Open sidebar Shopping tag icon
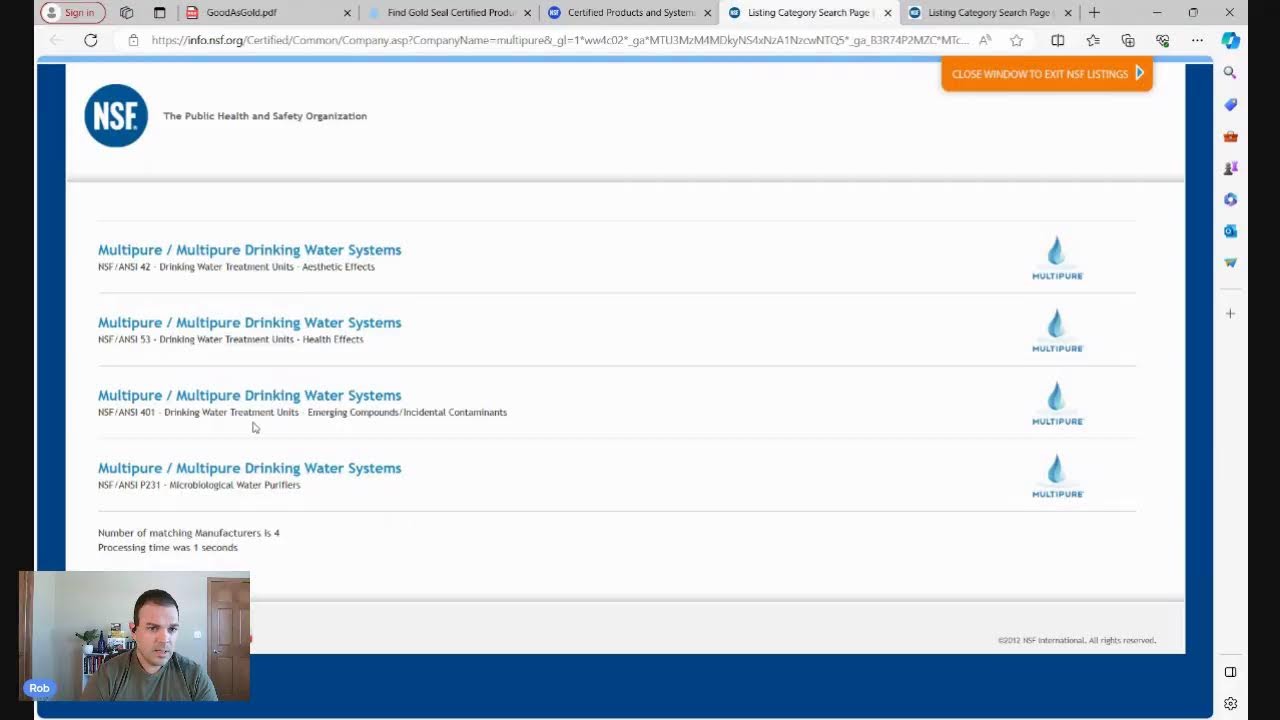Image resolution: width=1280 pixels, height=720 pixels. (1230, 104)
